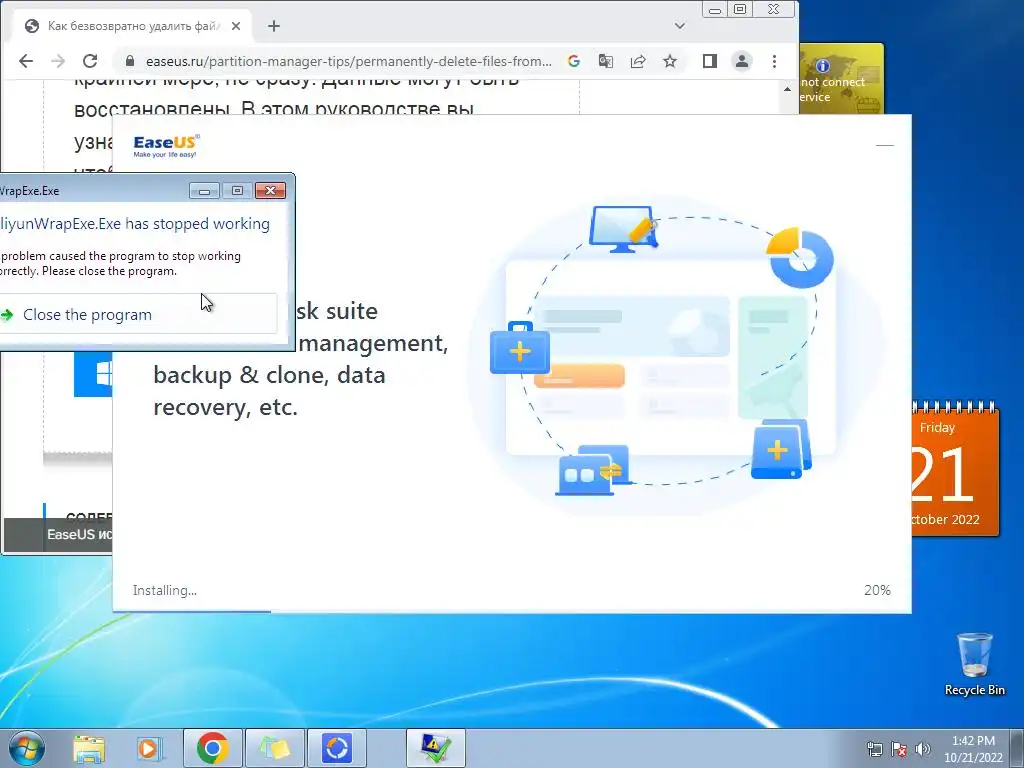1024x768 pixels.
Task: Click Chrome page scrollbar up arrow
Action: point(788,89)
